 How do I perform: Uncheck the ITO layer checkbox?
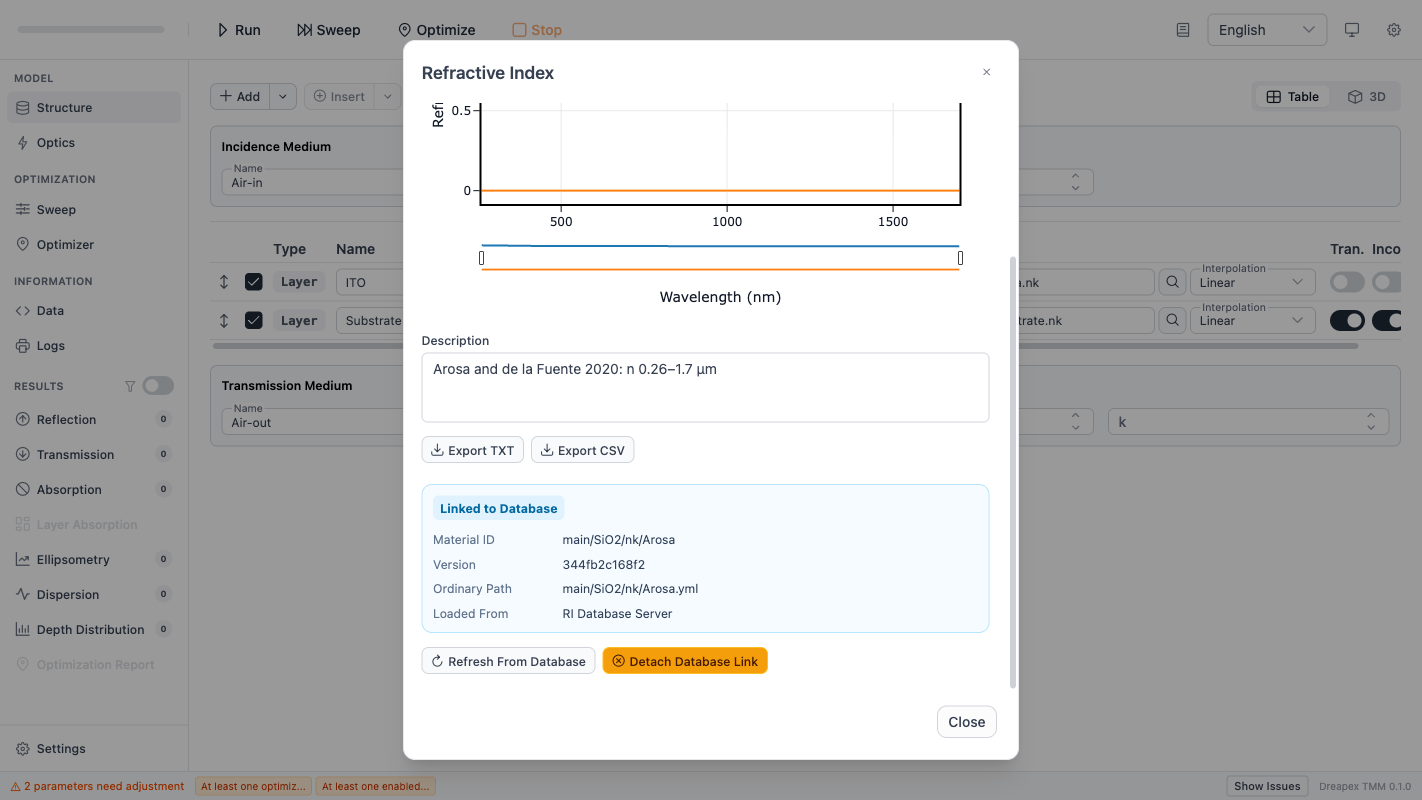click(x=252, y=281)
